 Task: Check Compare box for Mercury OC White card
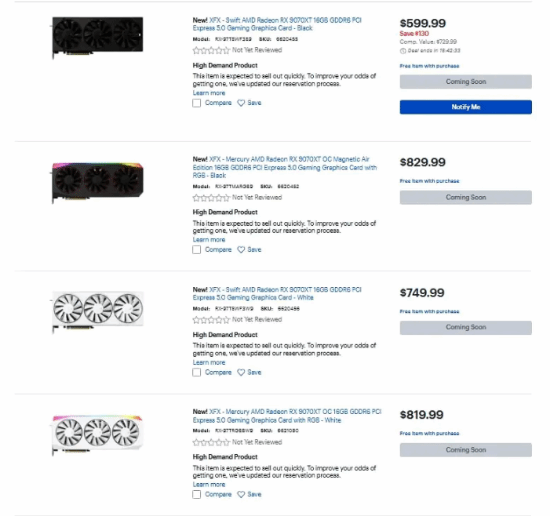pyautogui.click(x=197, y=495)
